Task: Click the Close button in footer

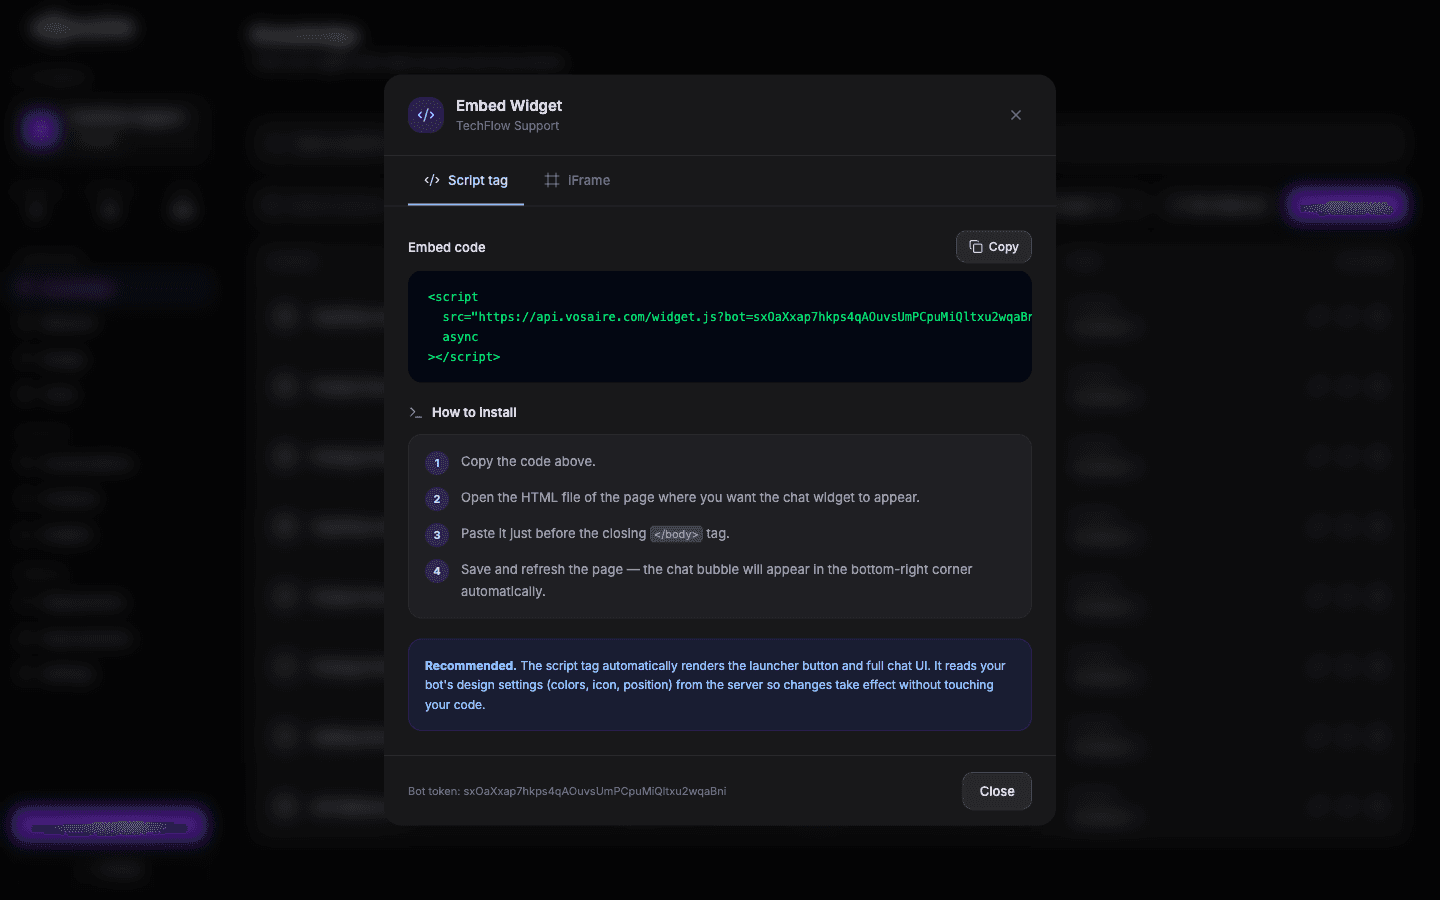Action: pyautogui.click(x=997, y=791)
